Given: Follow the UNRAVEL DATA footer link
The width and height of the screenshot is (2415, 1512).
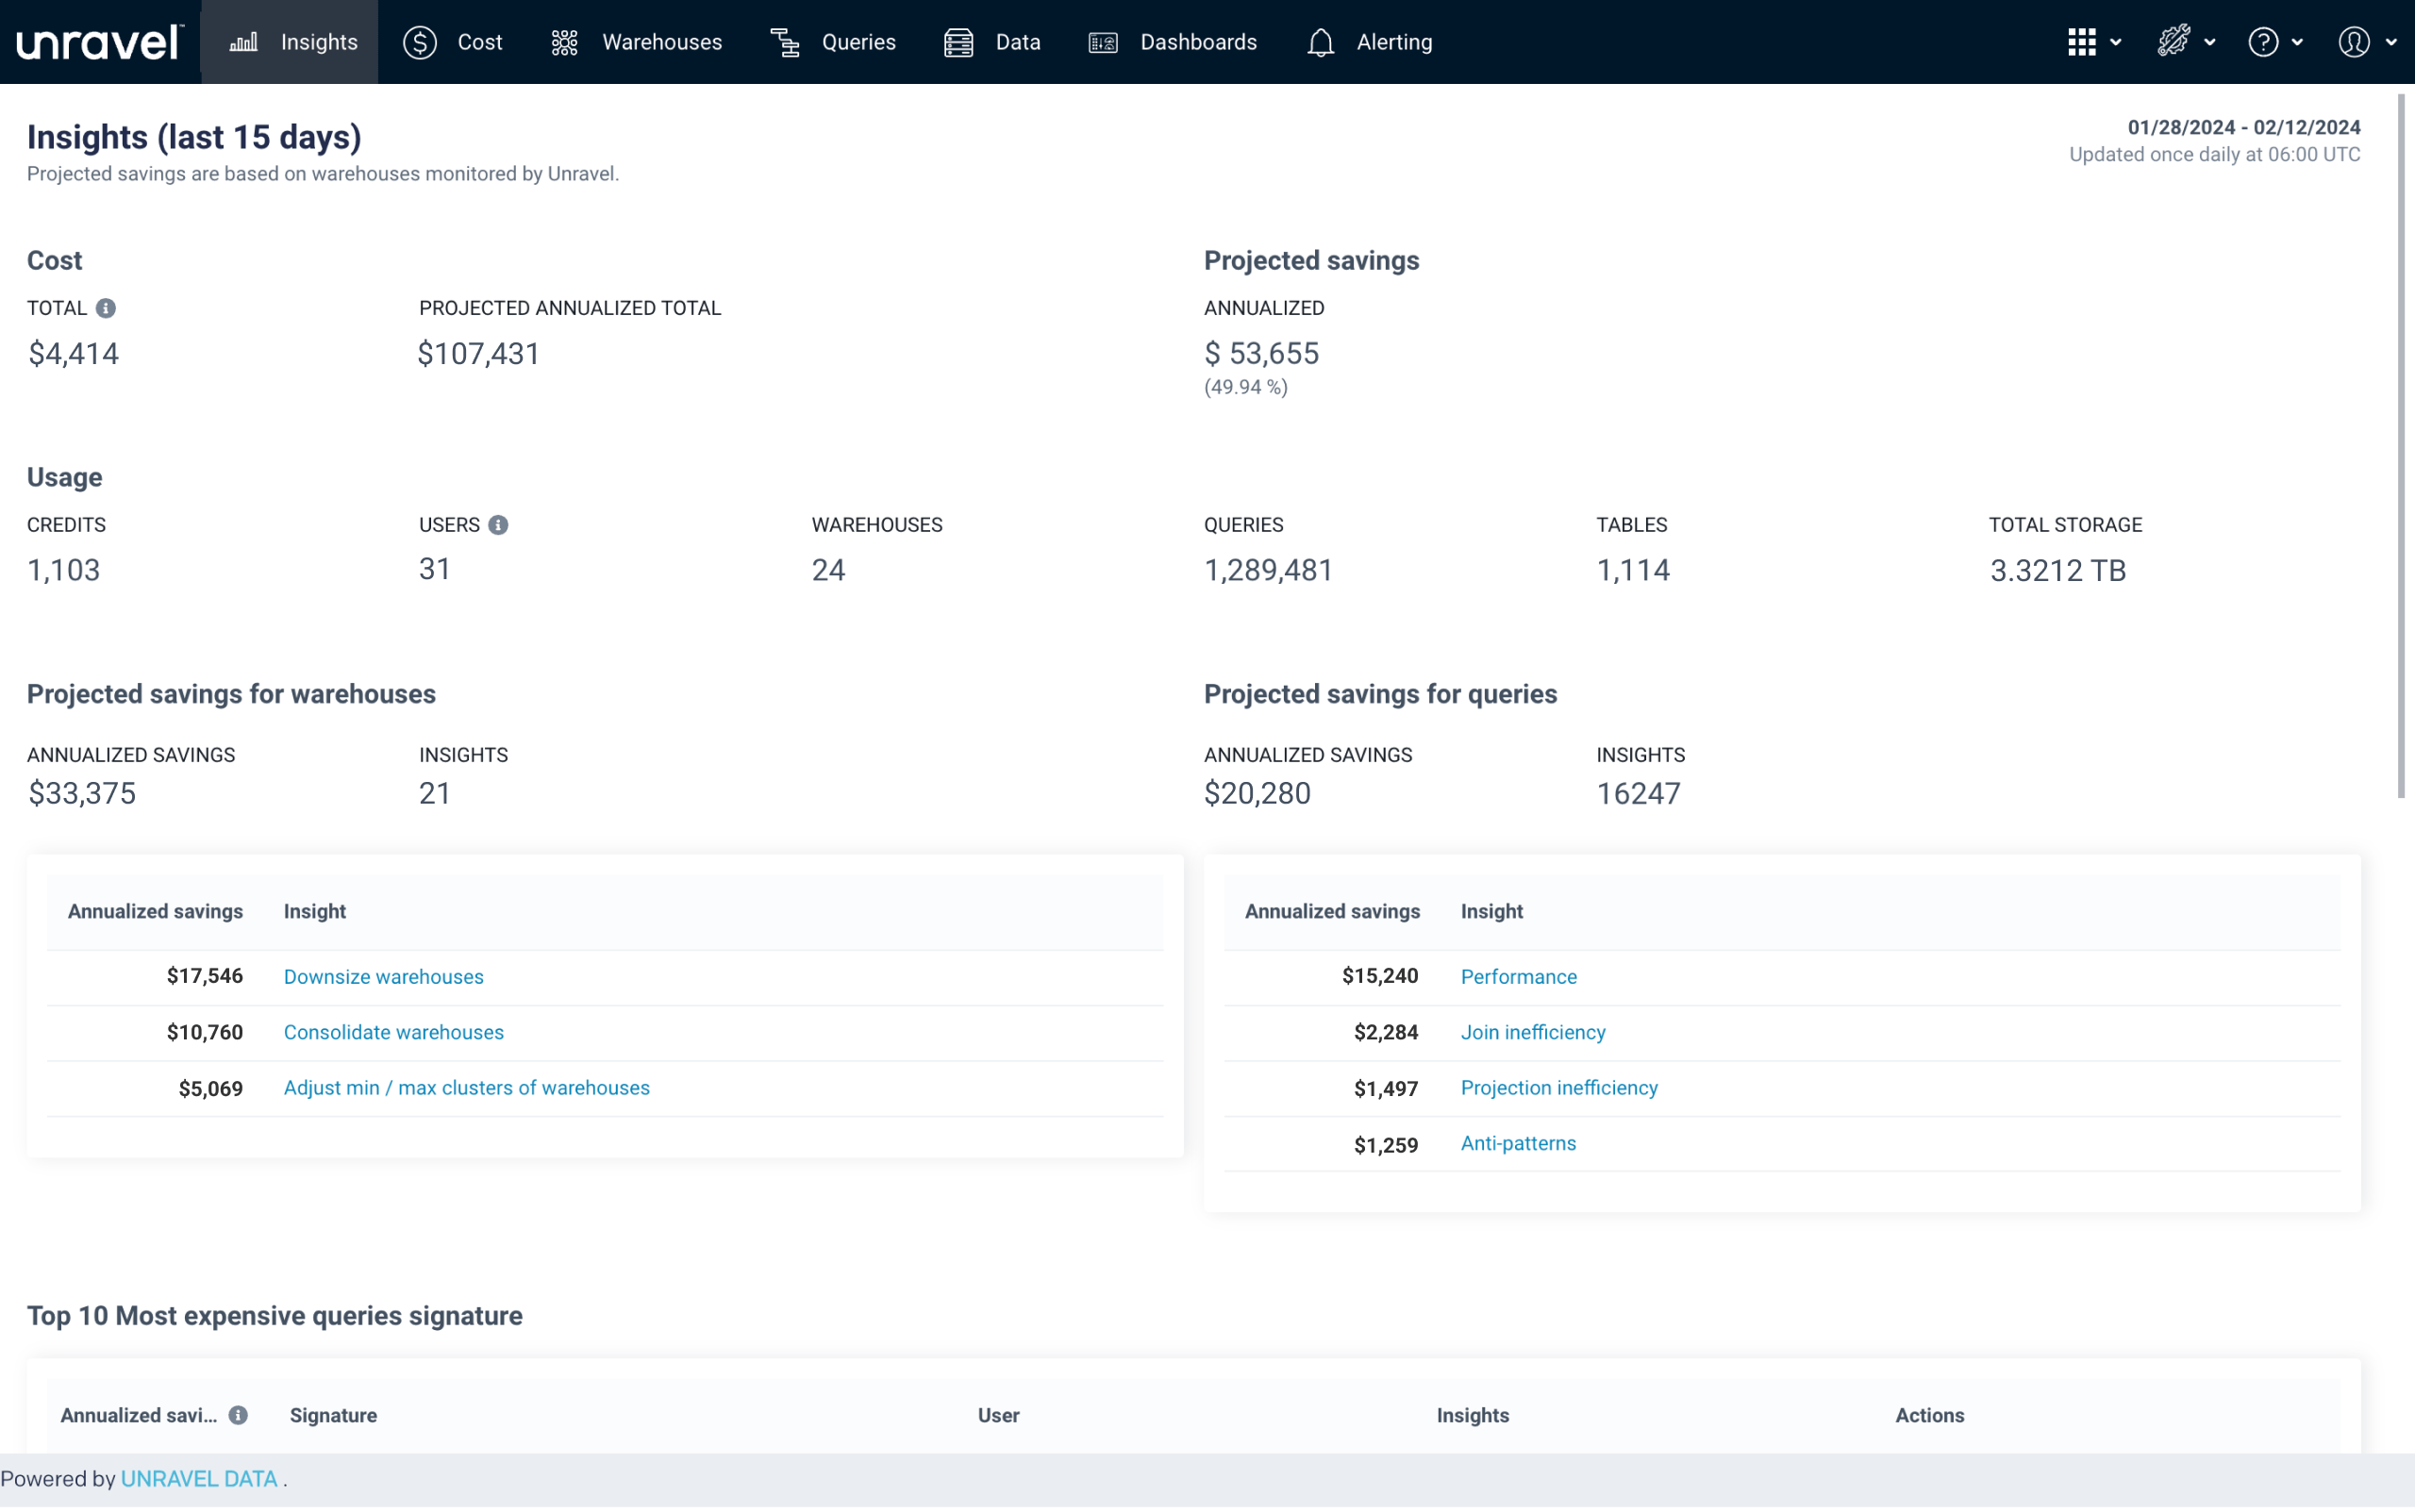Looking at the screenshot, I should pyautogui.click(x=199, y=1479).
